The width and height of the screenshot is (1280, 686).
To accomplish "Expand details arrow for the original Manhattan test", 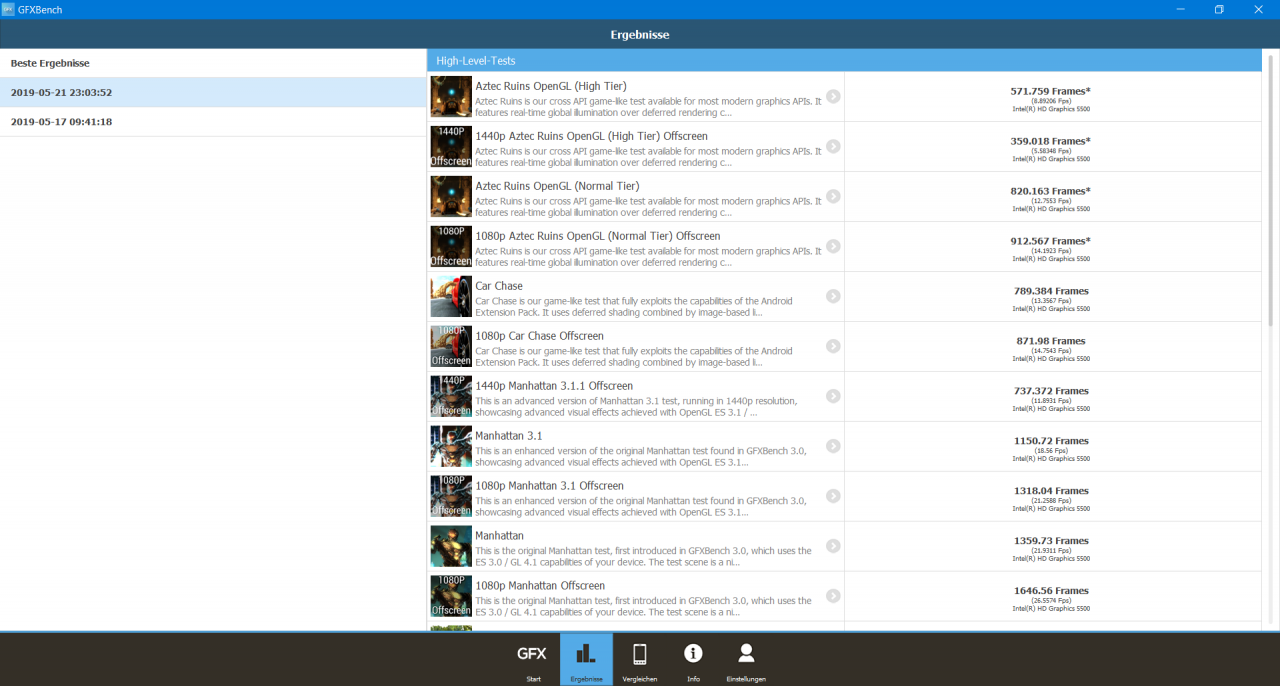I will coord(833,546).
